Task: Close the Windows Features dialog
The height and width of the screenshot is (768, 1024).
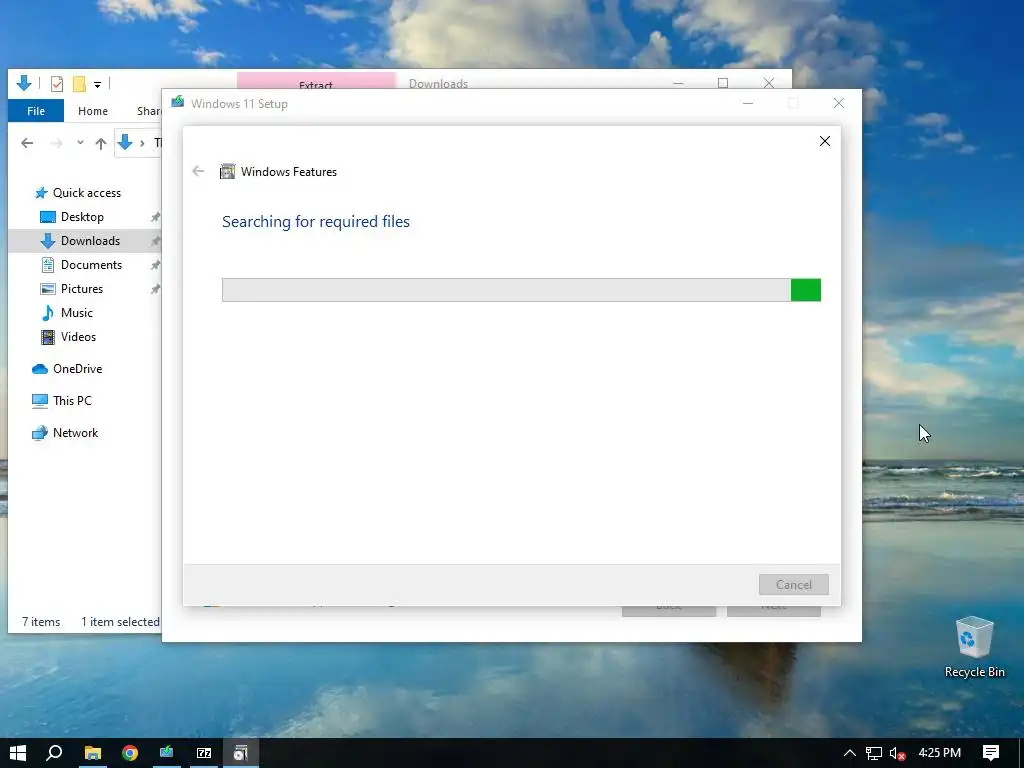Action: point(825,141)
